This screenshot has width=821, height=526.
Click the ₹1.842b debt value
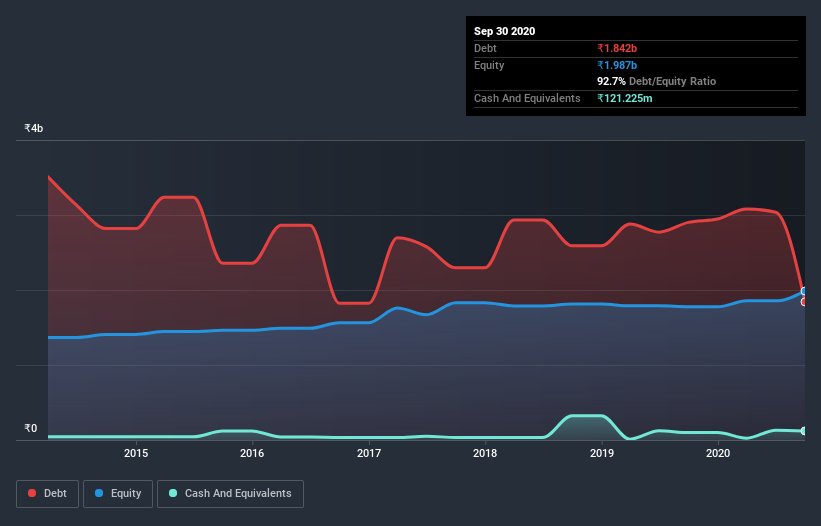tap(617, 48)
